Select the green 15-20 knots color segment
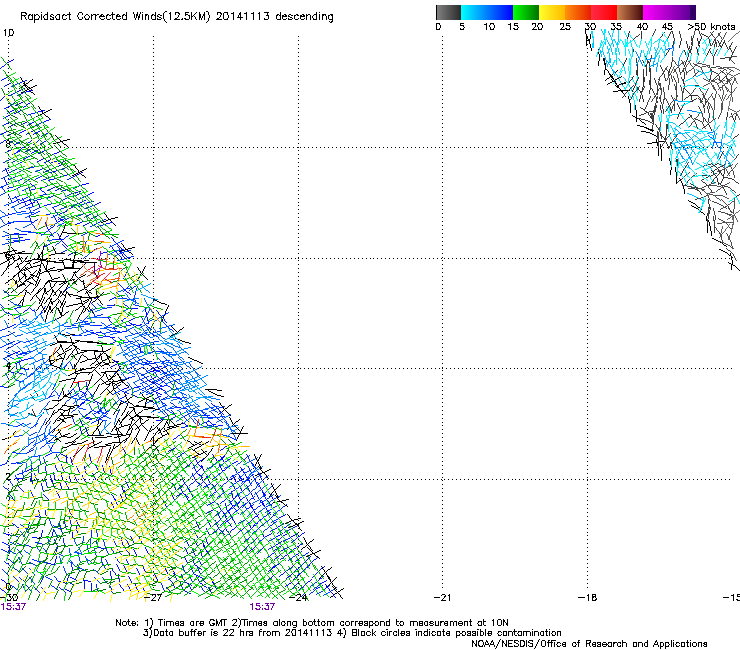Image resolution: width=740 pixels, height=650 pixels. click(526, 12)
